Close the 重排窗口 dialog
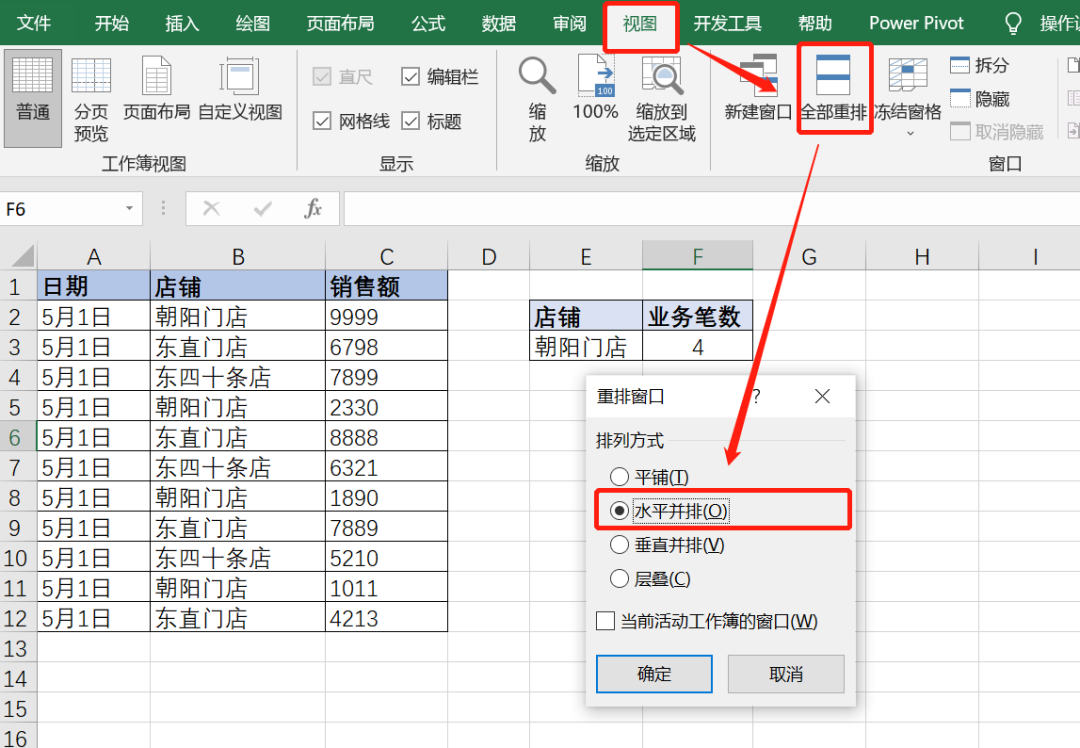The width and height of the screenshot is (1080, 748). 822,396
